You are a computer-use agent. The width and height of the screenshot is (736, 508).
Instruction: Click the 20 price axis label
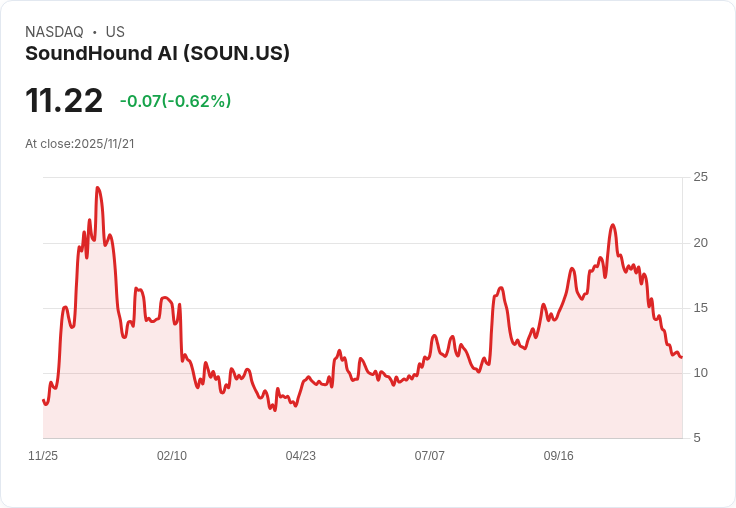point(700,243)
